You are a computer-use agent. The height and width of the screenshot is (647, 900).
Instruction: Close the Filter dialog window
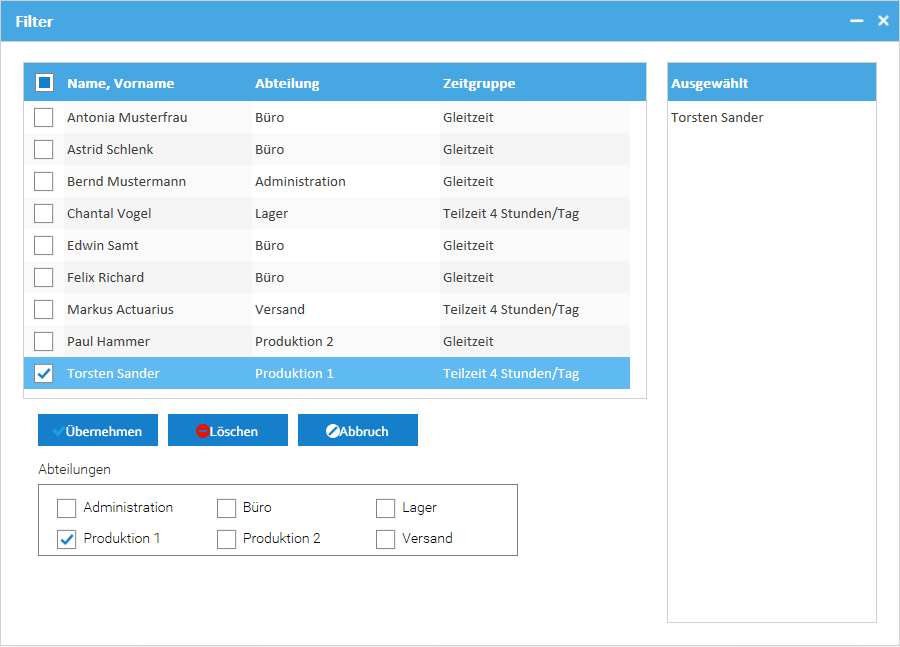pyautogui.click(x=883, y=21)
